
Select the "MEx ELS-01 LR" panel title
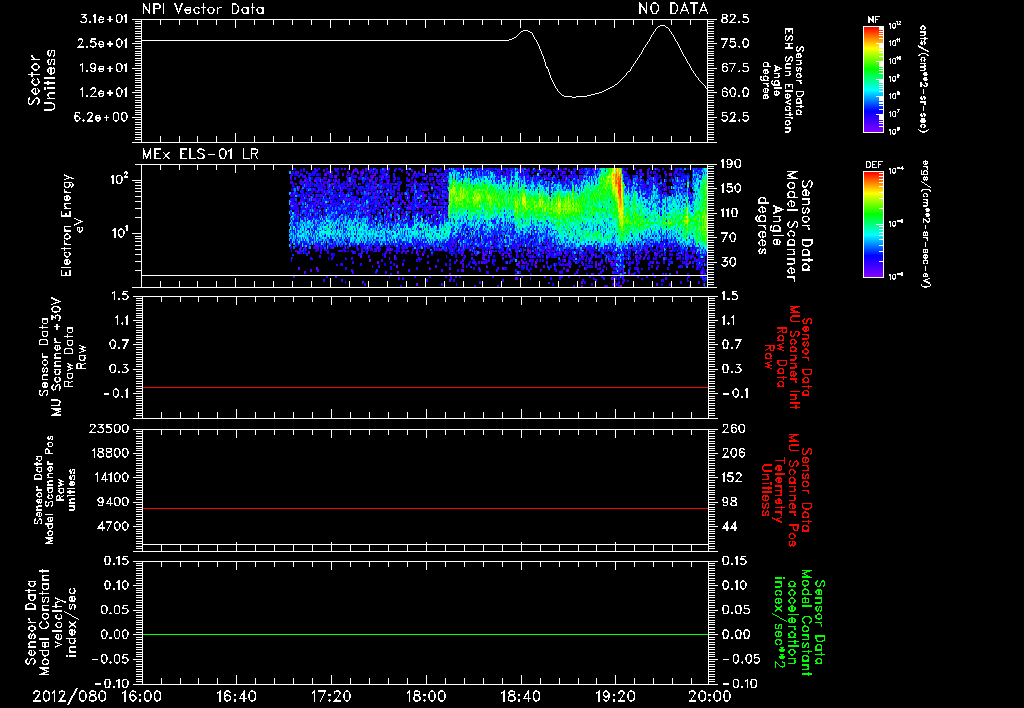click(x=200, y=155)
